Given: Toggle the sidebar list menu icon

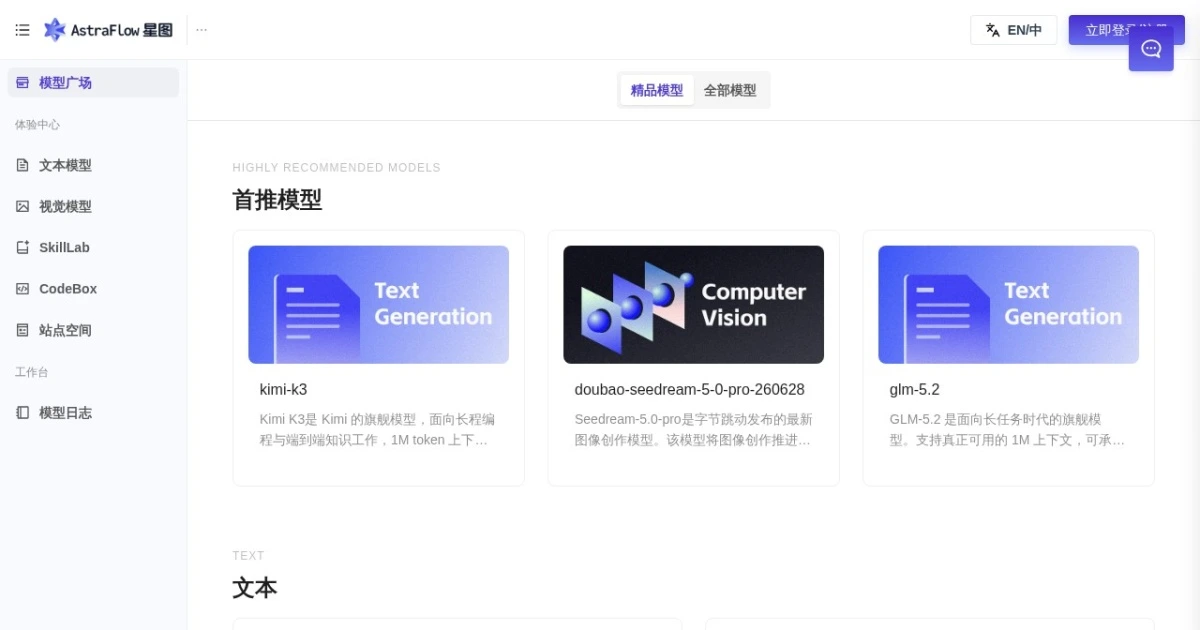Looking at the screenshot, I should click(22, 30).
